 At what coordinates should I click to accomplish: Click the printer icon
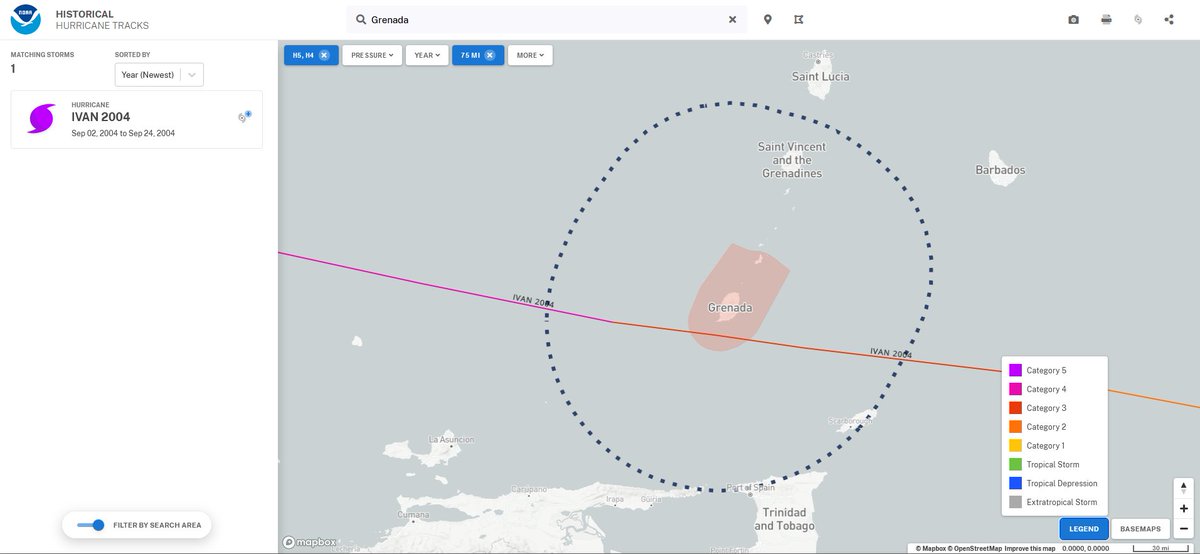click(1106, 19)
